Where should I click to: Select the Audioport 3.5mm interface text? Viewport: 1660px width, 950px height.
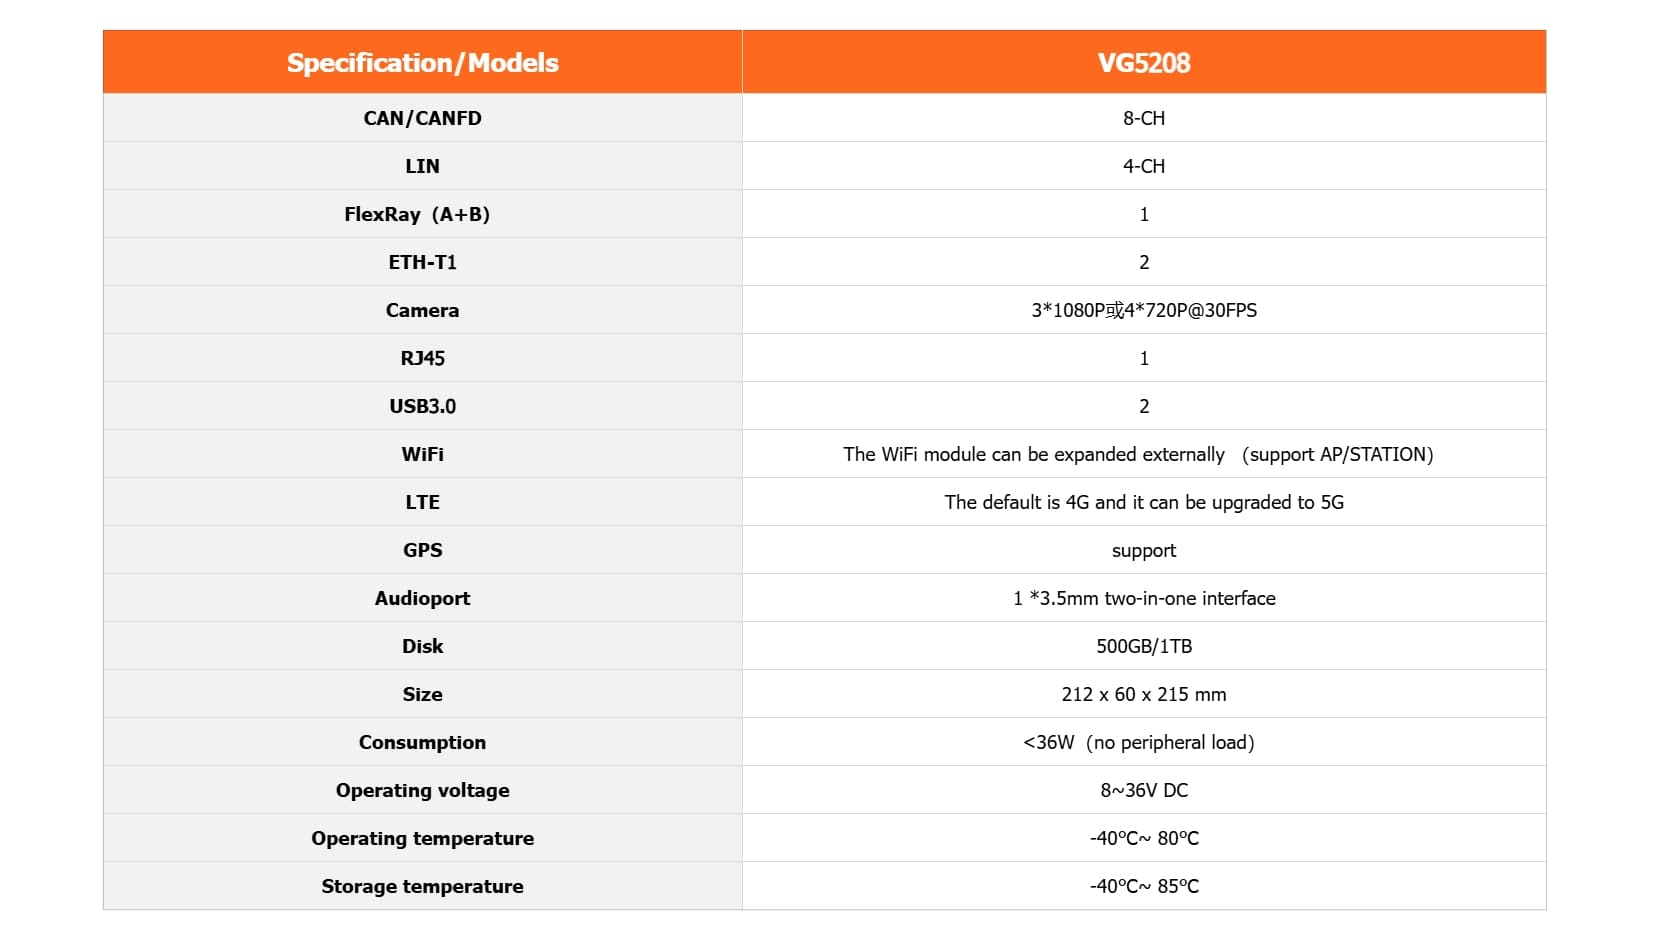pyautogui.click(x=1144, y=598)
